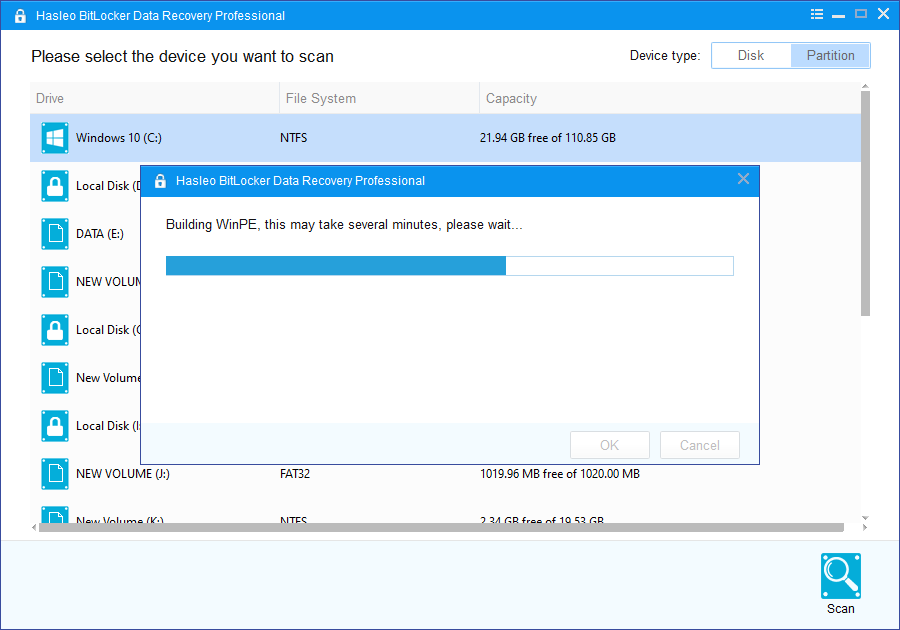Click the OK button in the dialog
Viewport: 900px width, 630px height.
tap(610, 445)
